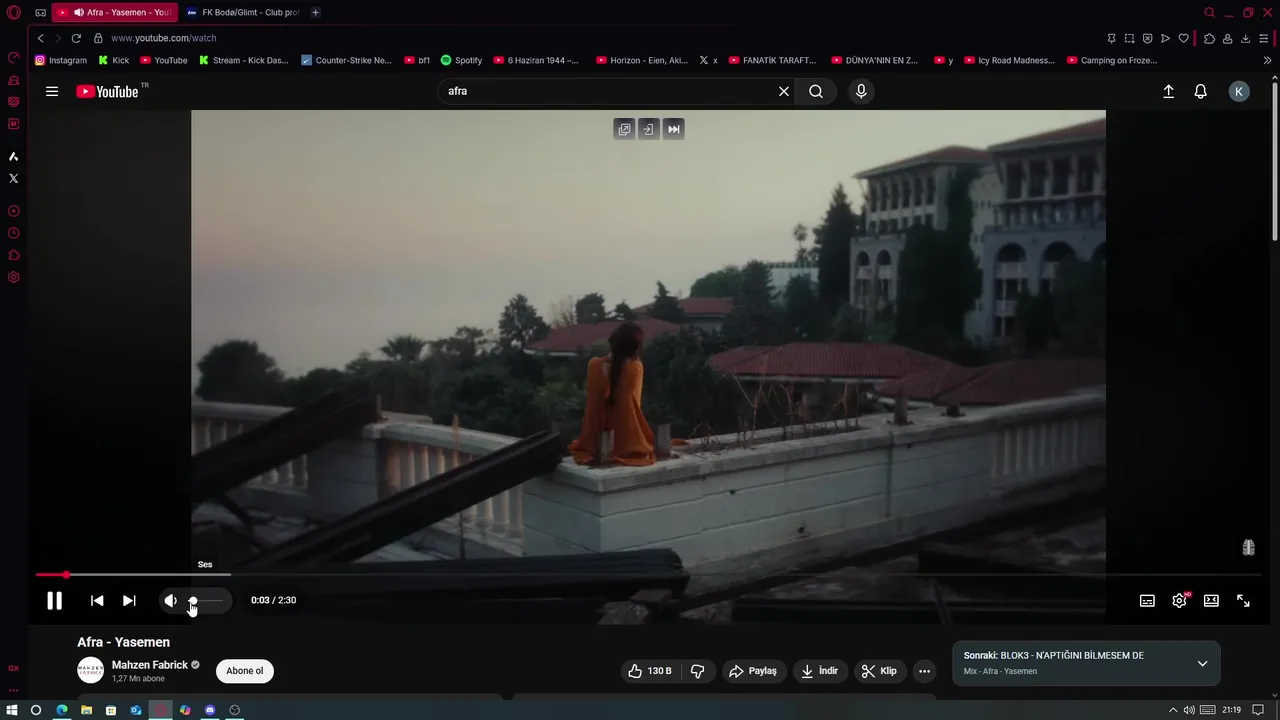Go back in browser history
1280x720 pixels.
[x=41, y=38]
